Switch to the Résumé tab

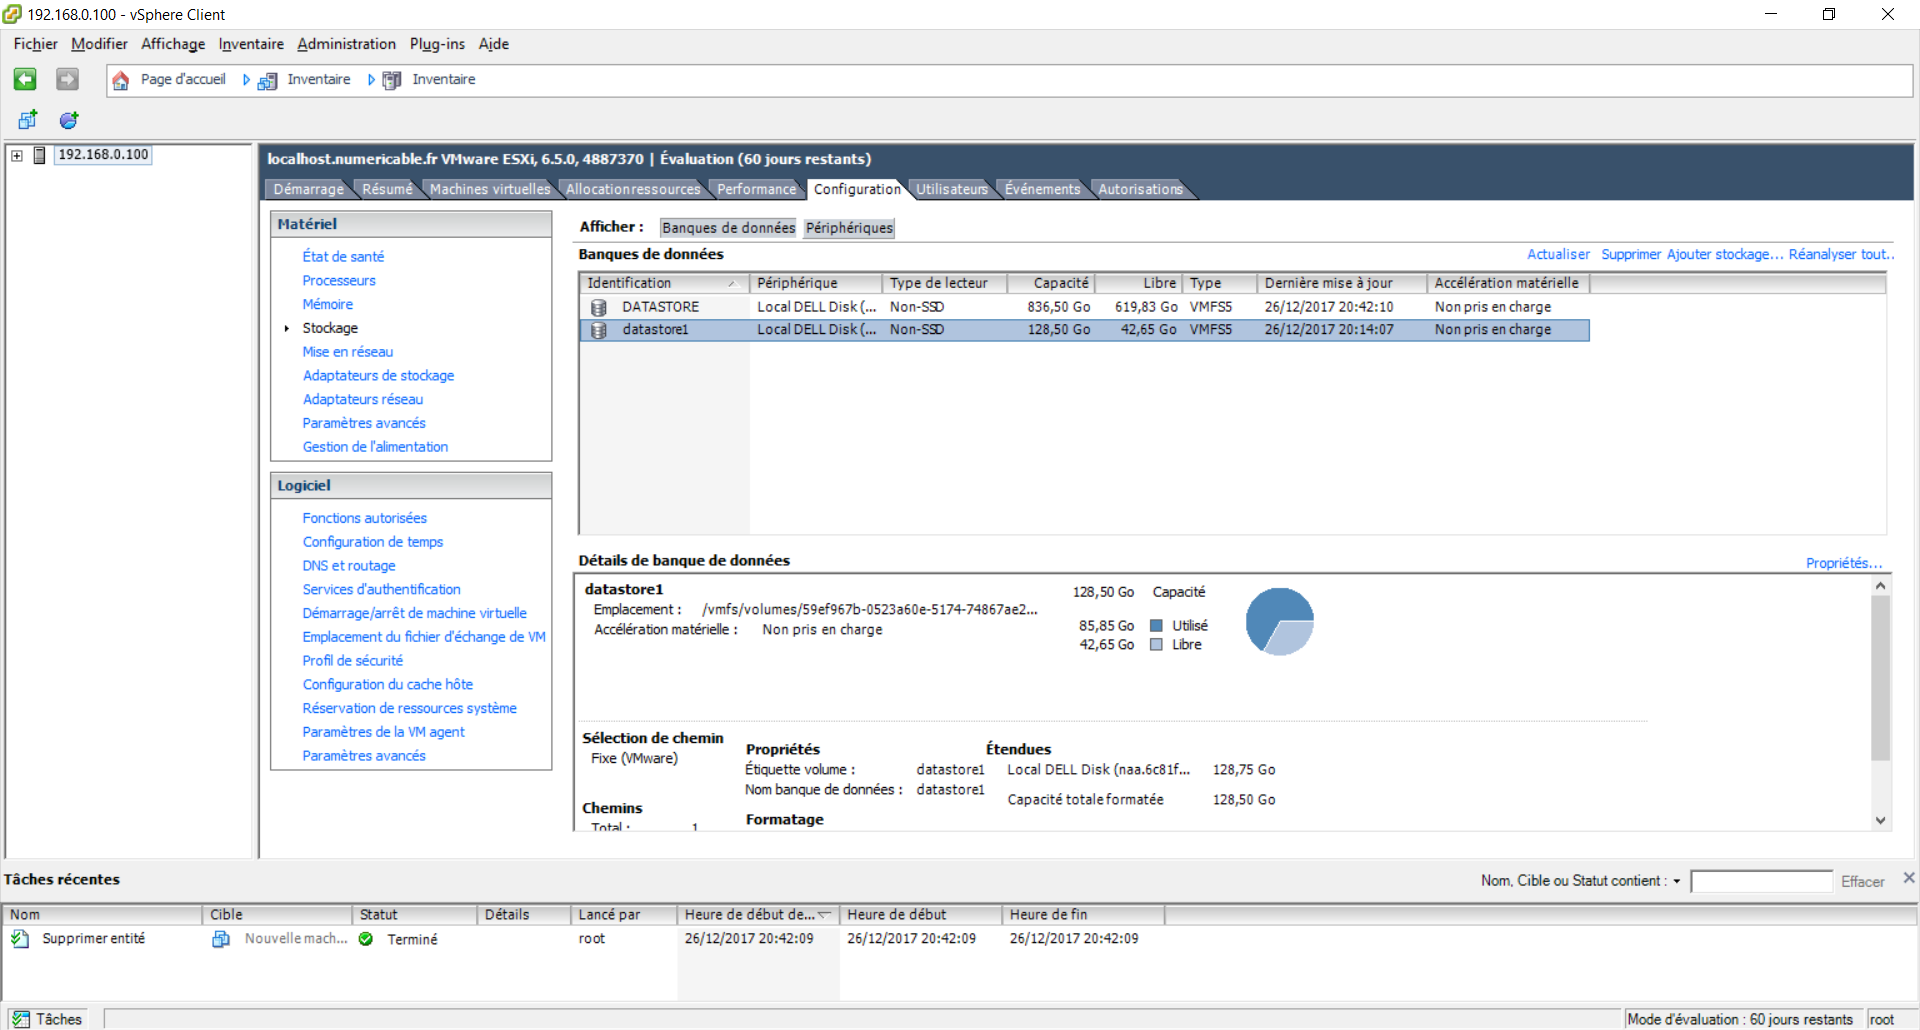coord(387,189)
